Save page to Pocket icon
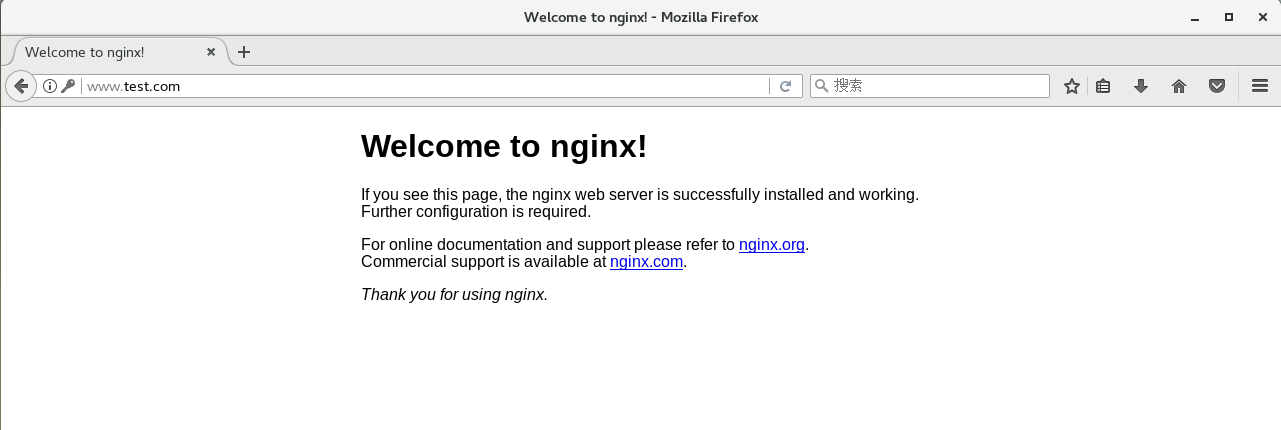1281x430 pixels. 1217,86
